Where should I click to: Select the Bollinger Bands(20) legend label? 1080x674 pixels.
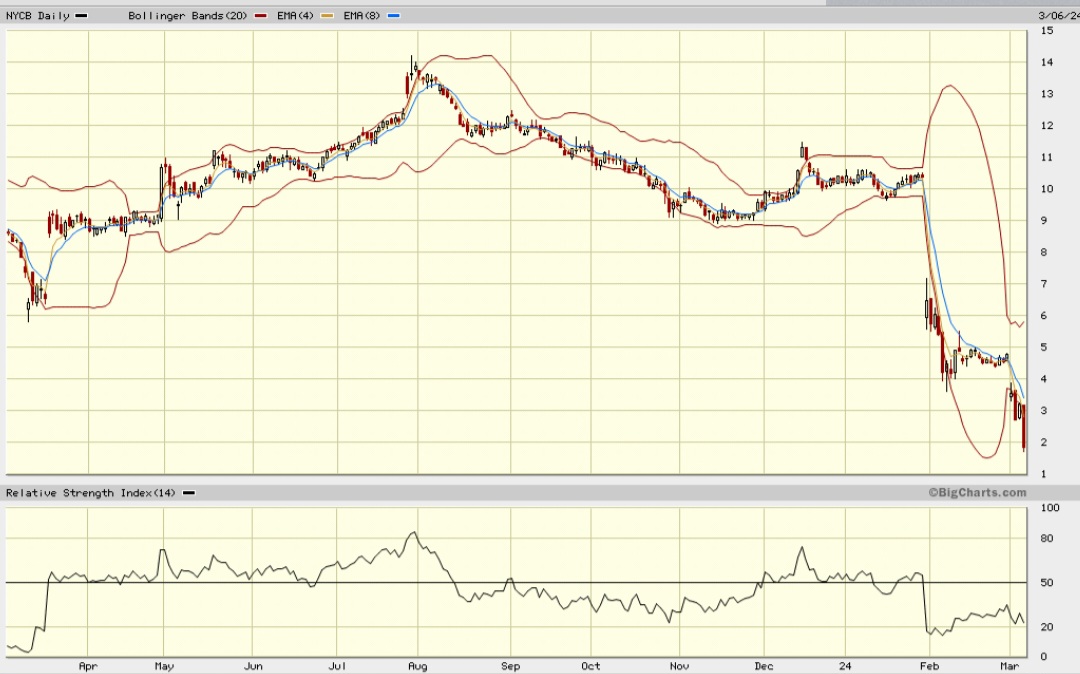tap(187, 15)
